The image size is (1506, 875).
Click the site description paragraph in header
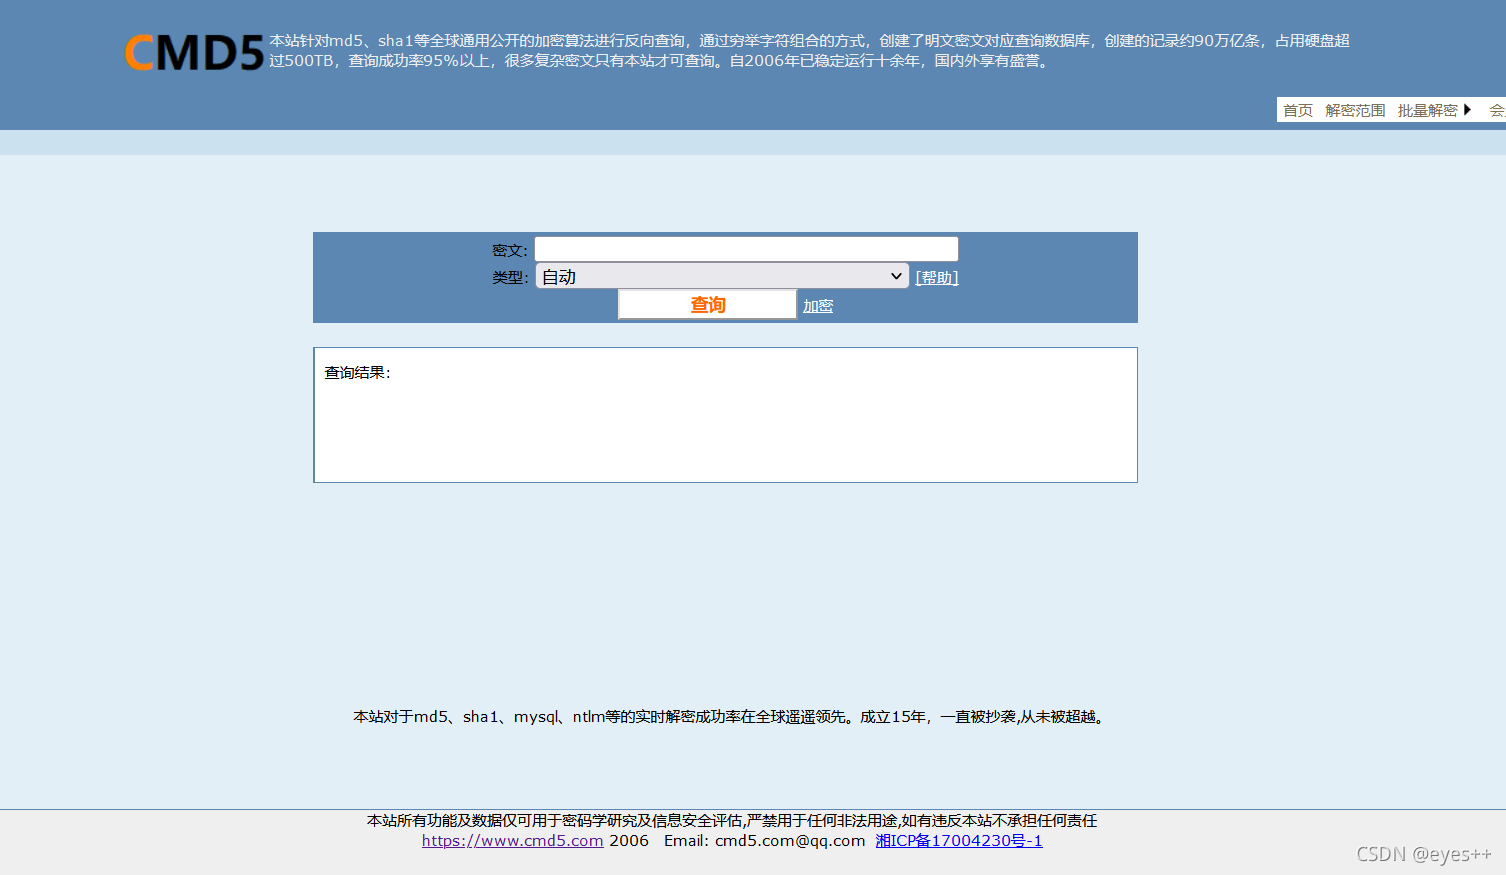pos(809,51)
